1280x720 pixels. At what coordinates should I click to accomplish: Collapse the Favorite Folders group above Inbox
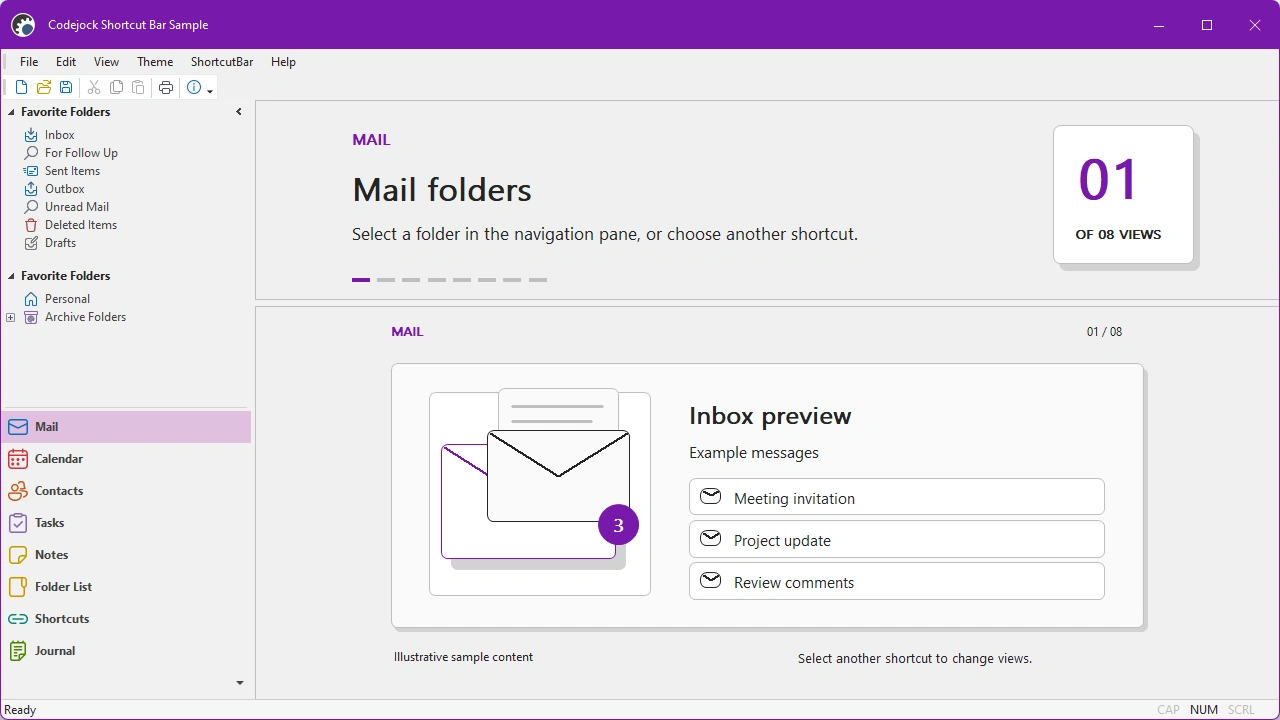pyautogui.click(x=11, y=112)
